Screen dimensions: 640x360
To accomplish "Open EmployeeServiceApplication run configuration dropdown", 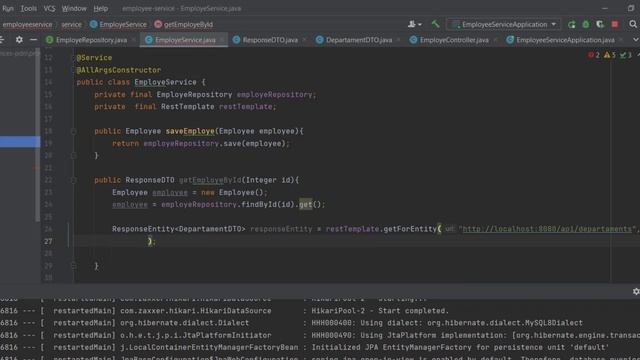I will [x=504, y=24].
